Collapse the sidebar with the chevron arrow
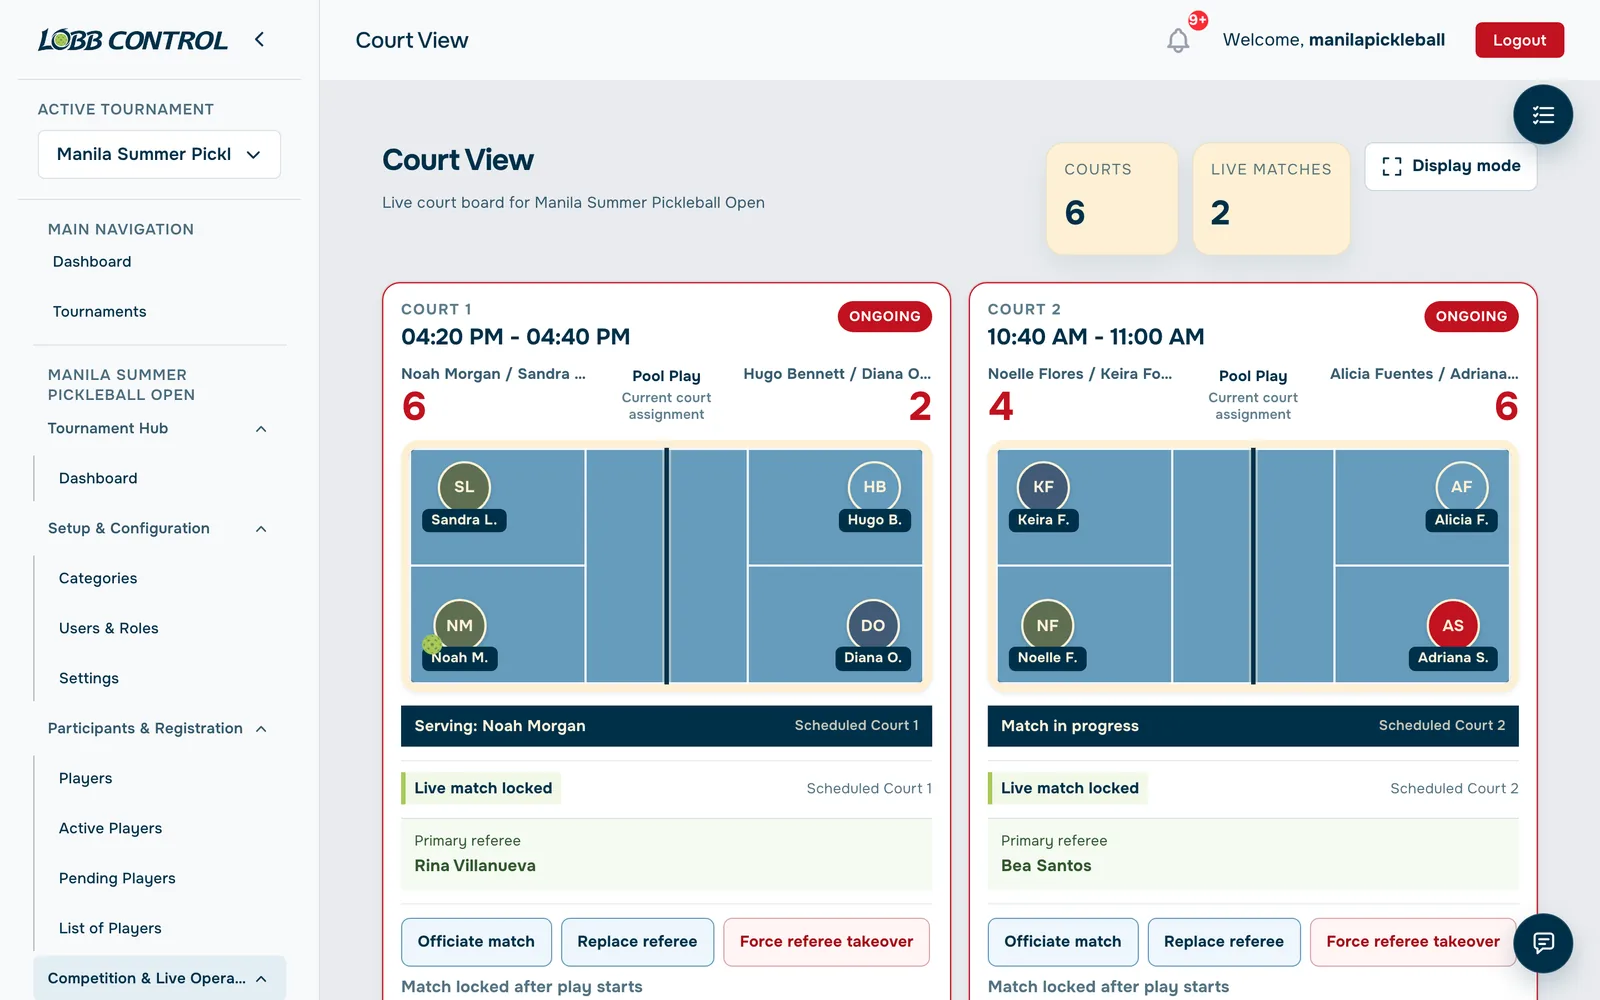 [x=259, y=39]
